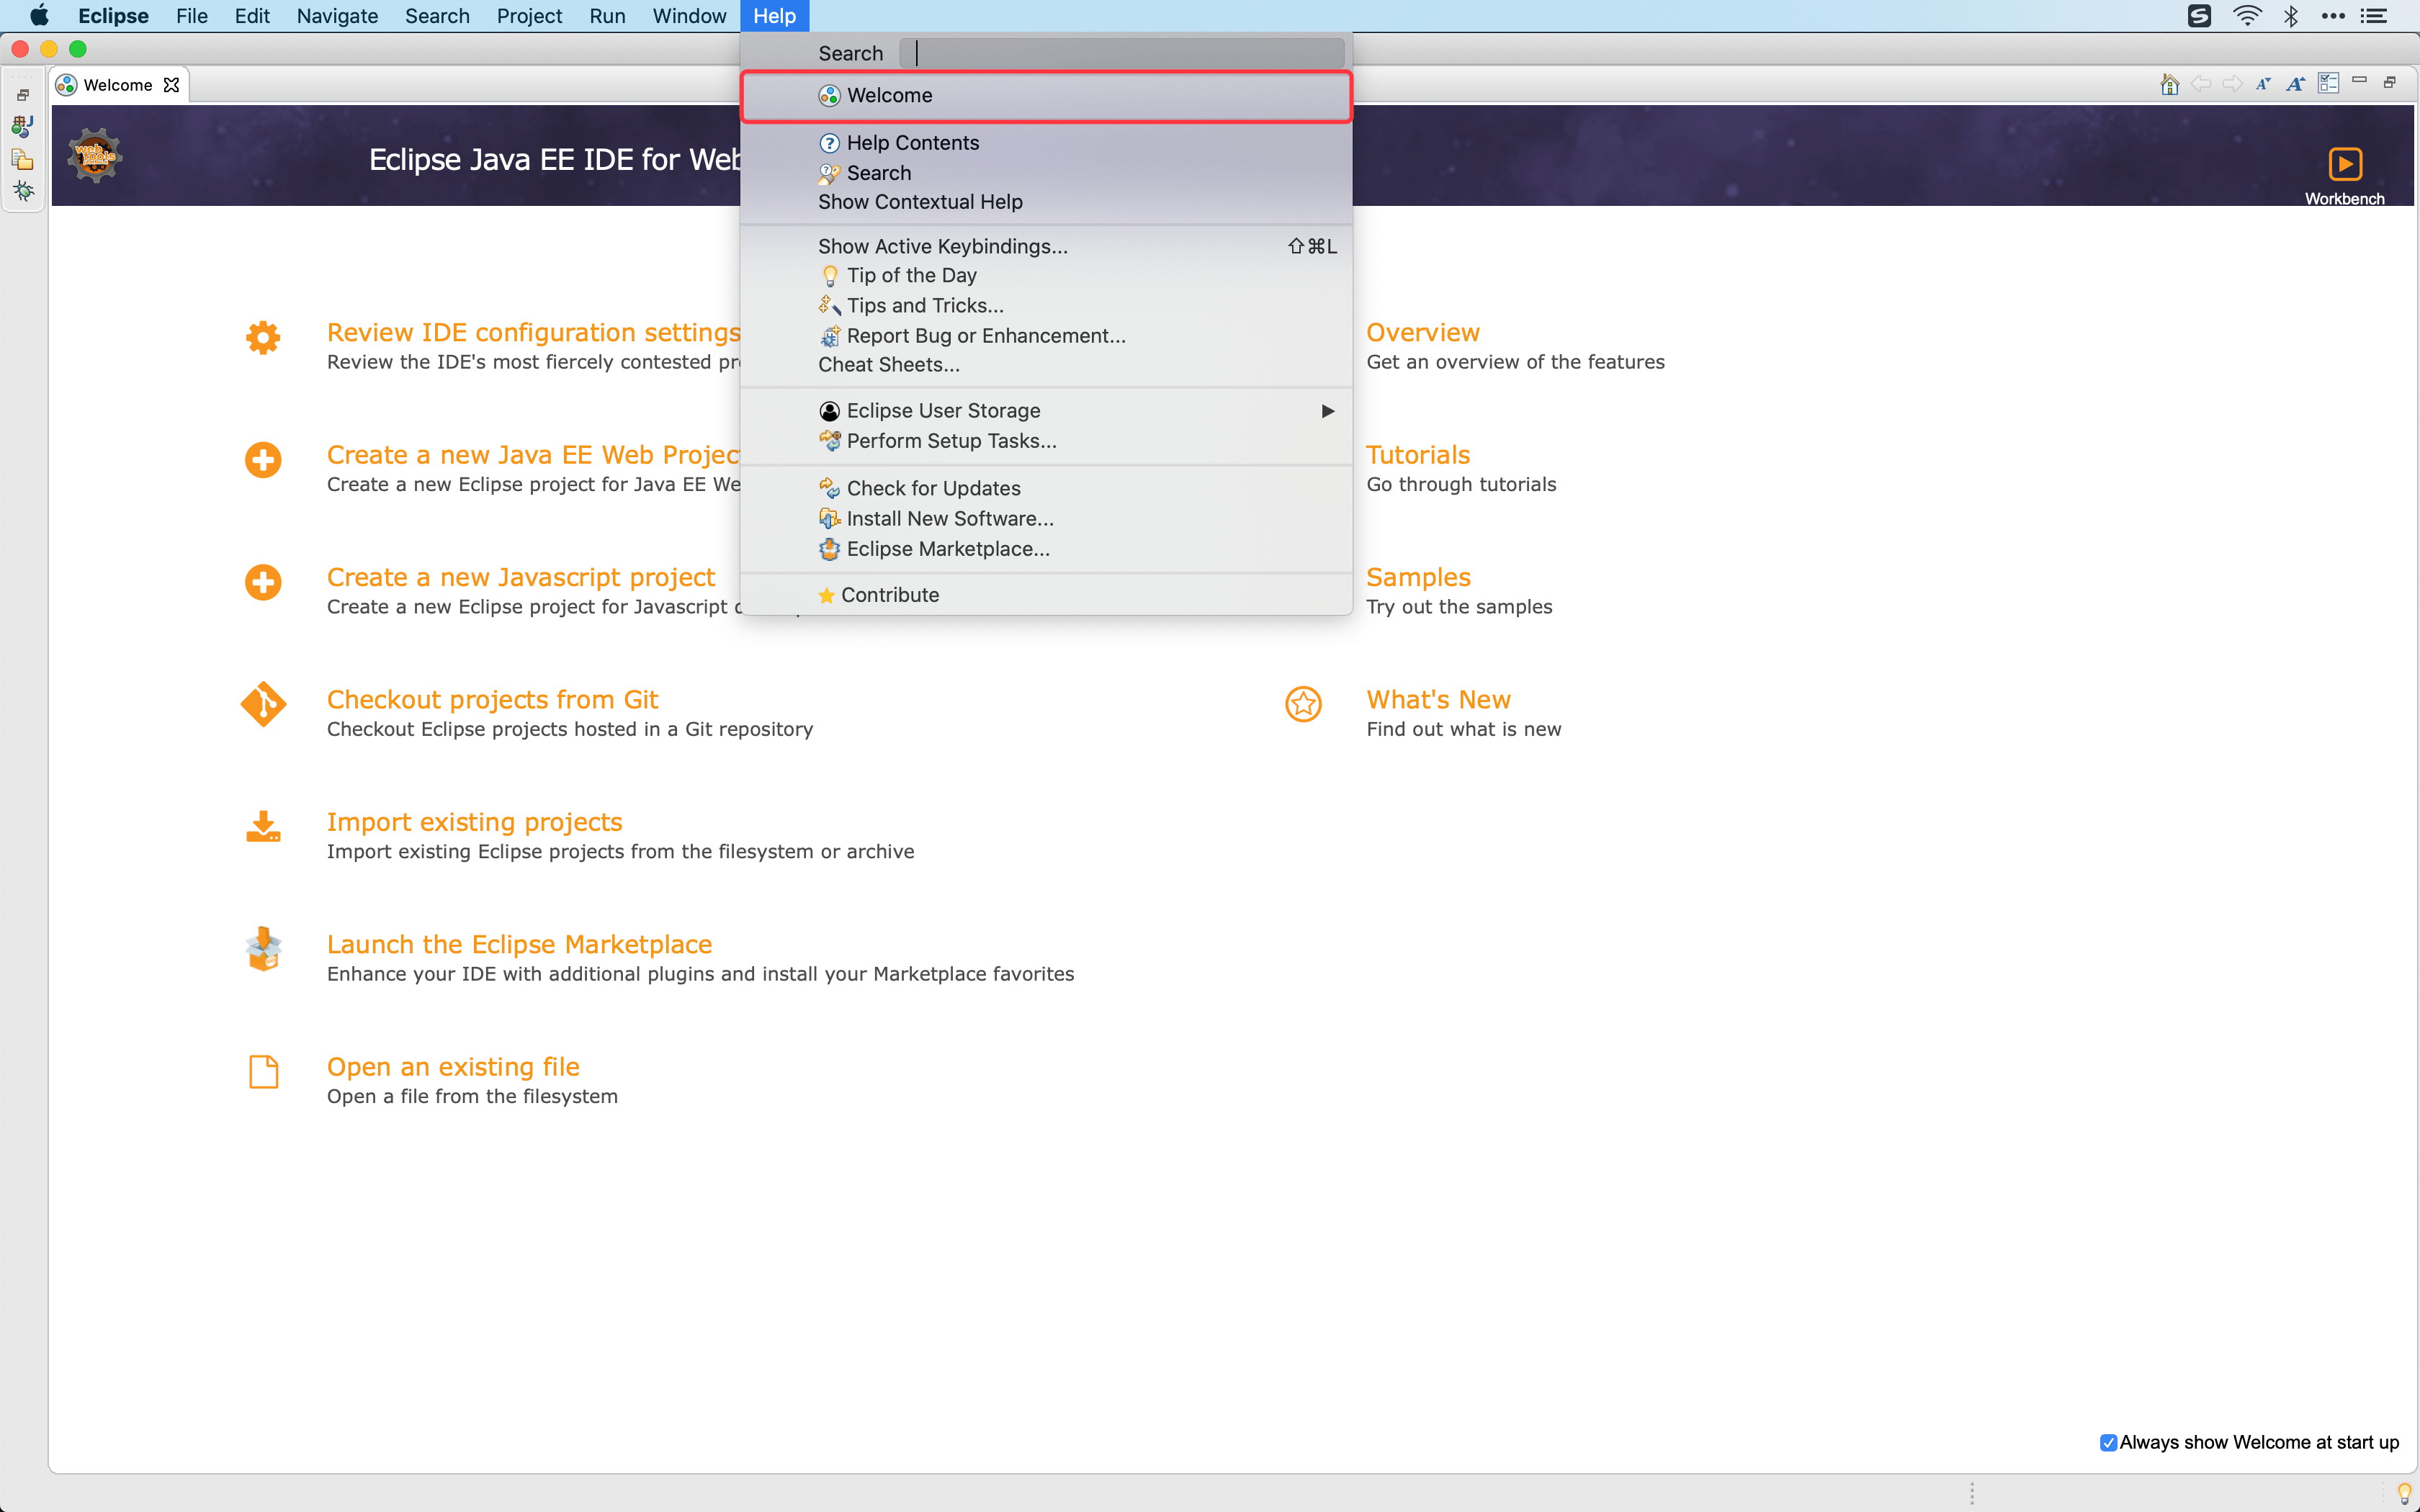Screen dimensions: 2420x1512
Task: Open Review IDE configuration settings link
Action: tap(533, 332)
